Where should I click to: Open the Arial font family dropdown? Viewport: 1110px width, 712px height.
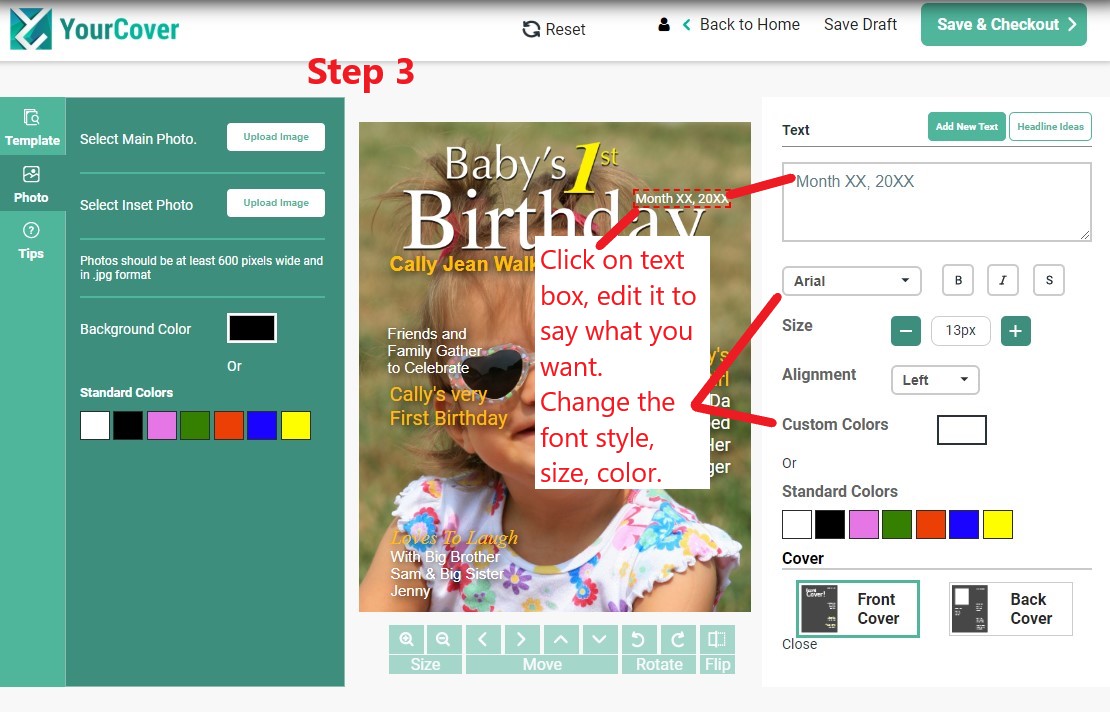tap(851, 281)
